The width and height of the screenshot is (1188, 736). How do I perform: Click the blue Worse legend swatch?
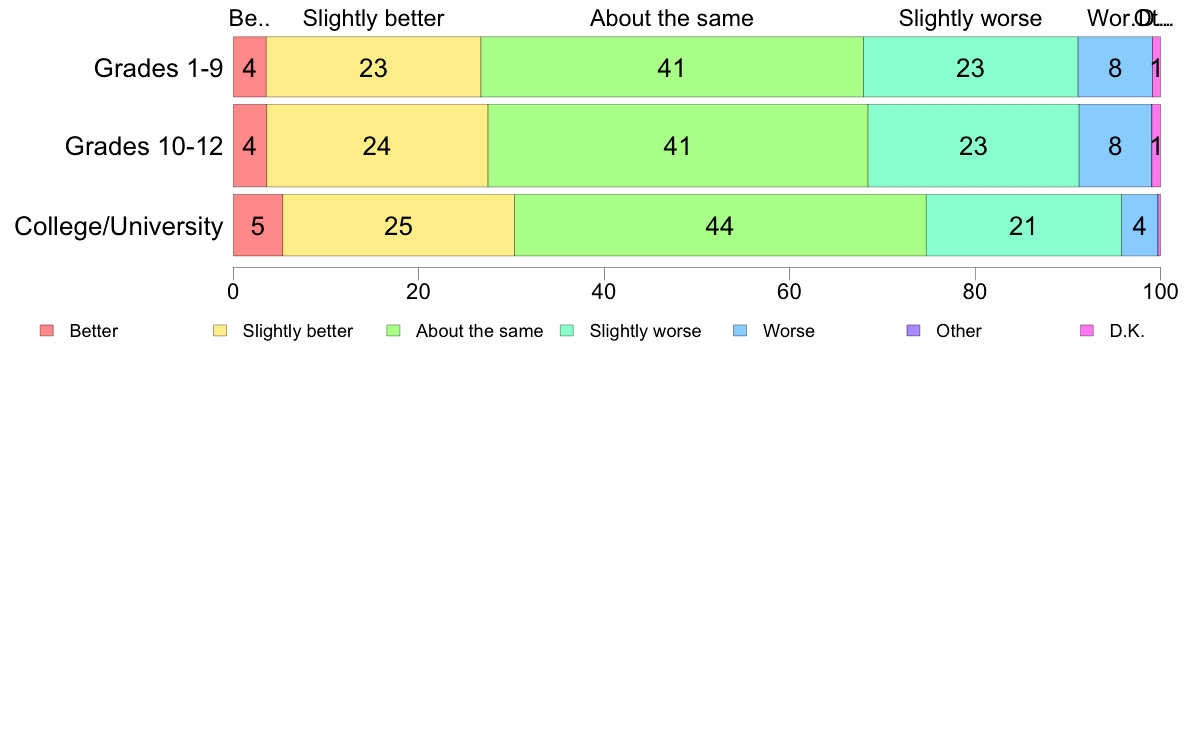tap(740, 330)
